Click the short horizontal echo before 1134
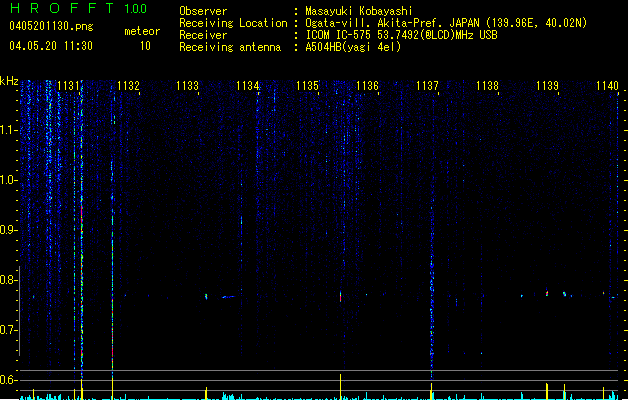629x400 pixels. 229,297
